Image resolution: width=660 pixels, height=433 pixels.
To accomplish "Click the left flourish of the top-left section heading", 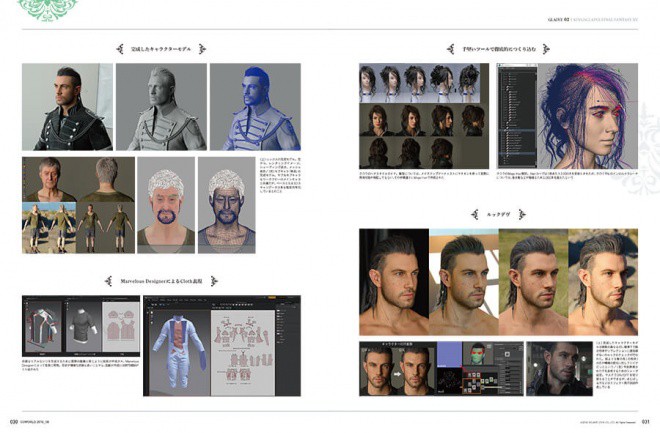I will point(120,49).
